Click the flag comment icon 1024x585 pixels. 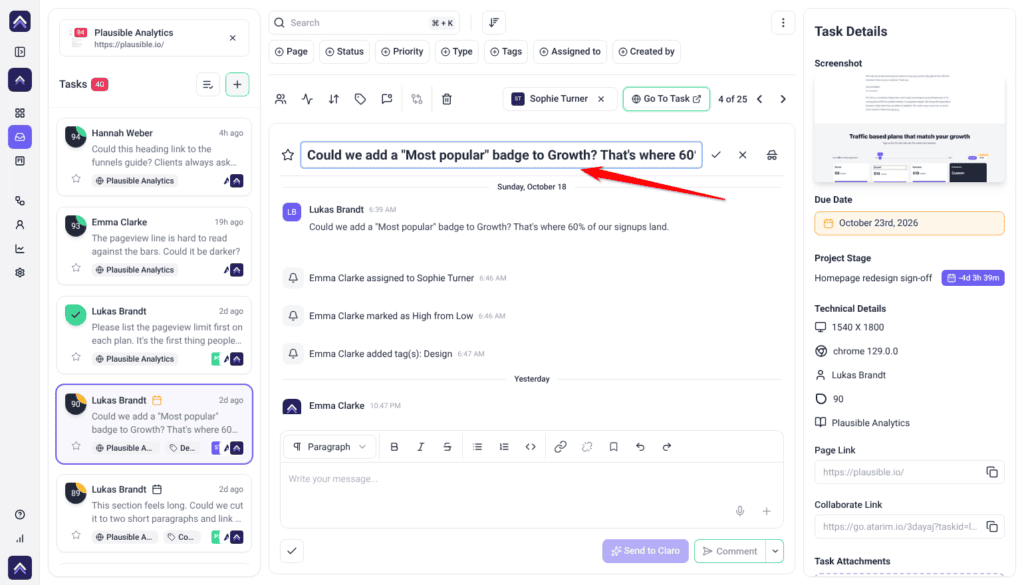point(387,99)
